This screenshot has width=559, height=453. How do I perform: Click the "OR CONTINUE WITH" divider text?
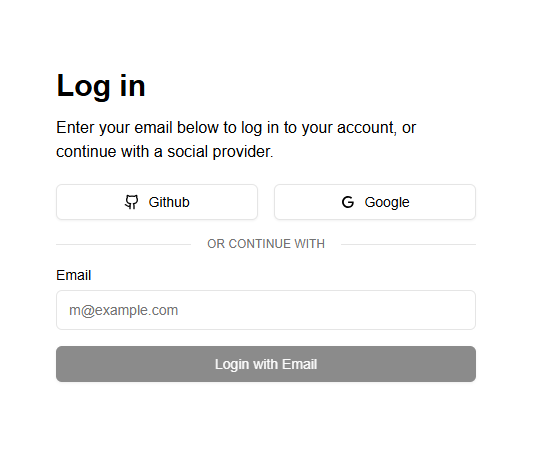266,244
